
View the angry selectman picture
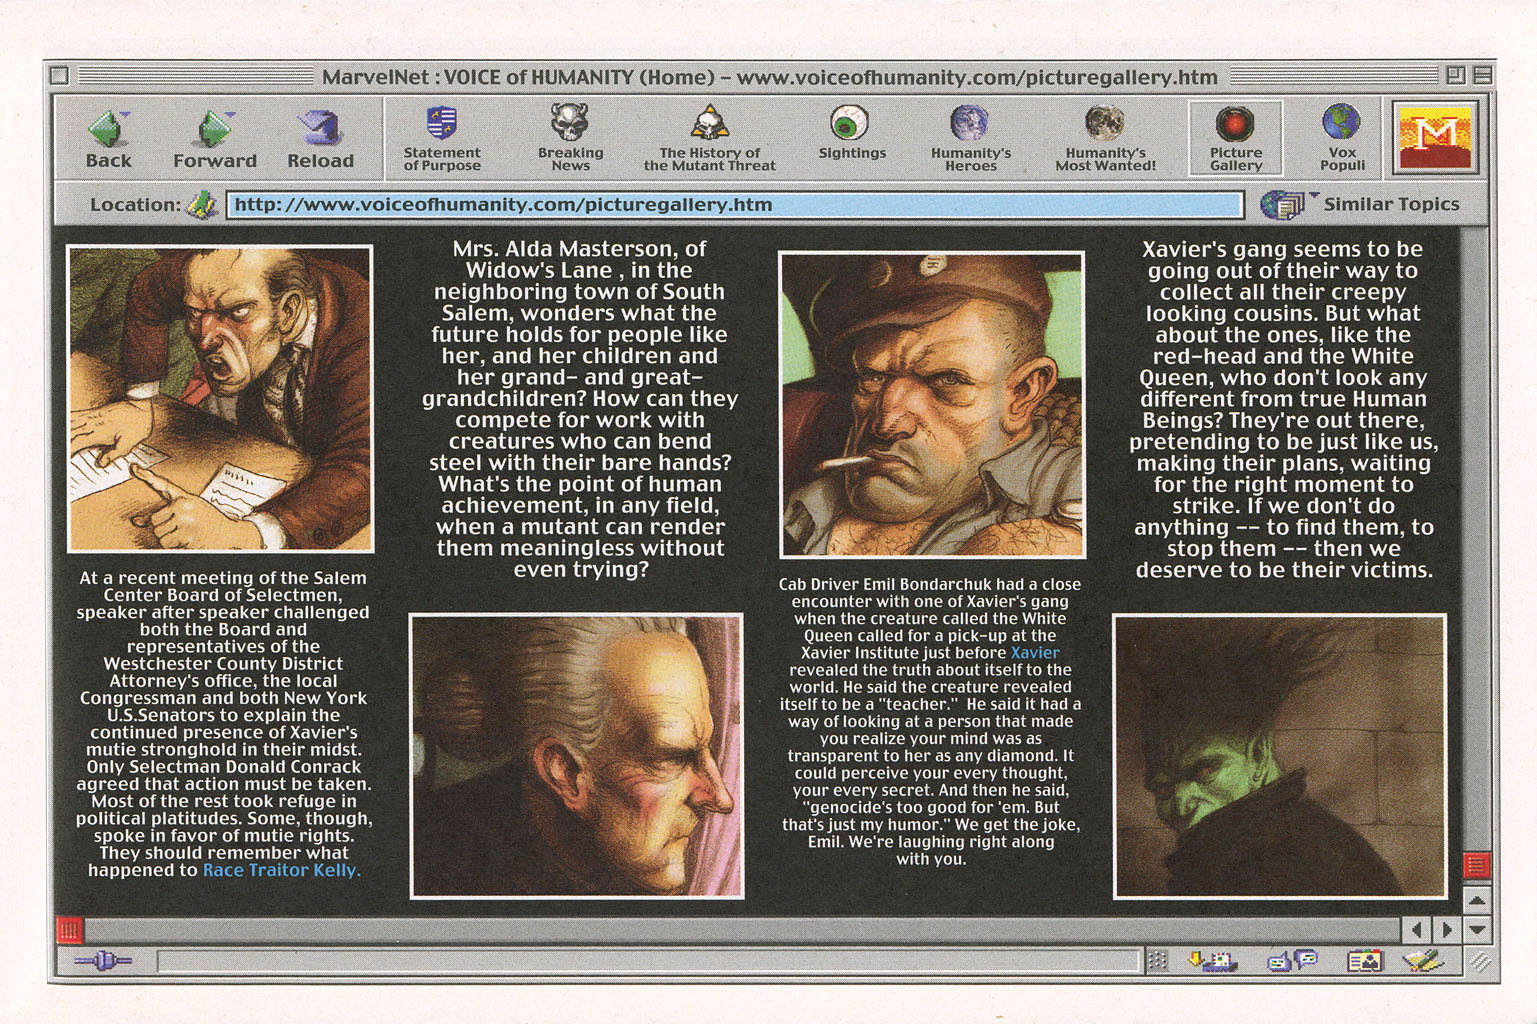click(220, 399)
